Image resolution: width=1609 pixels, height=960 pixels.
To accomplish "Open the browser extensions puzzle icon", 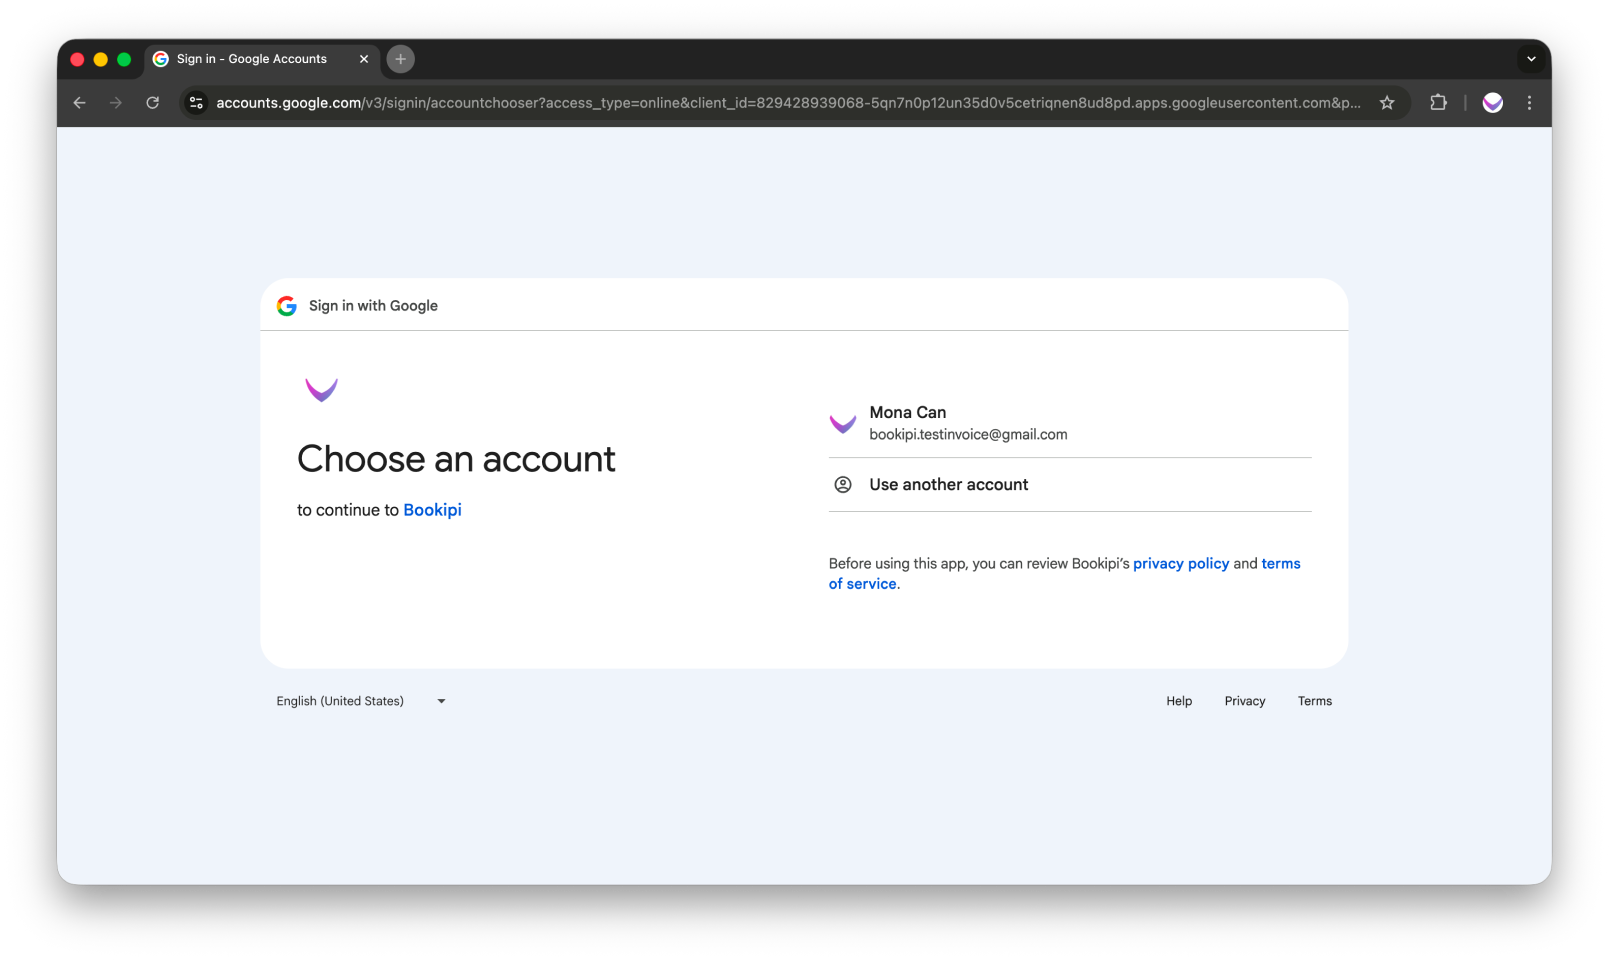I will (1438, 102).
